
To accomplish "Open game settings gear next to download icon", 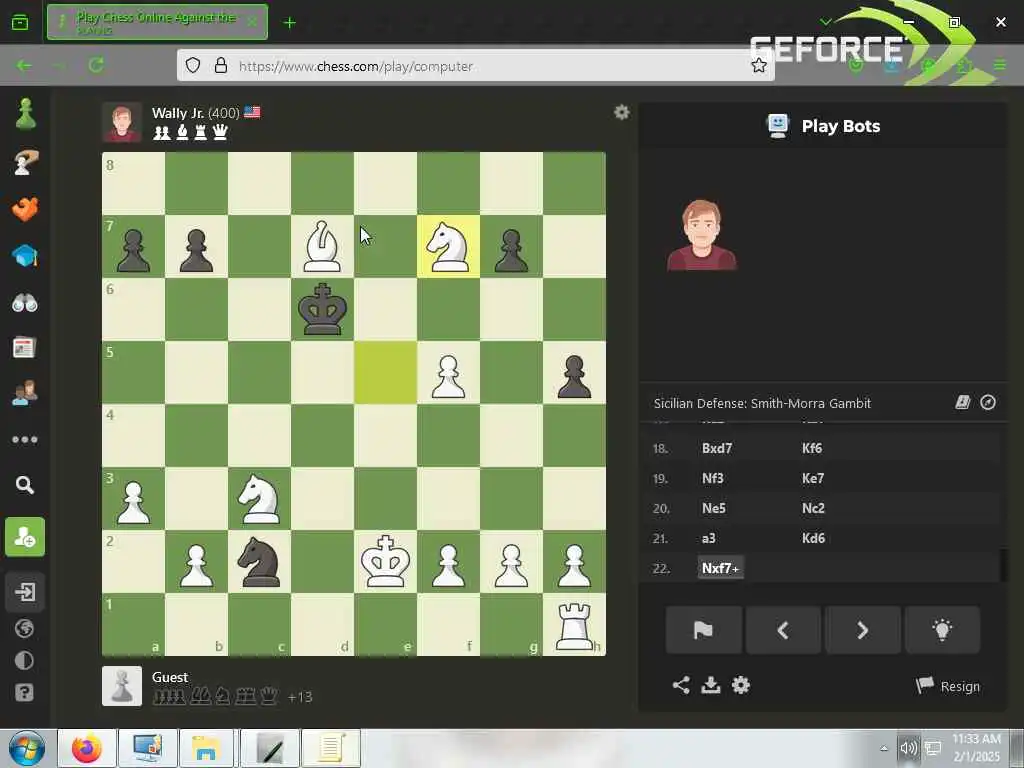I will (x=741, y=685).
